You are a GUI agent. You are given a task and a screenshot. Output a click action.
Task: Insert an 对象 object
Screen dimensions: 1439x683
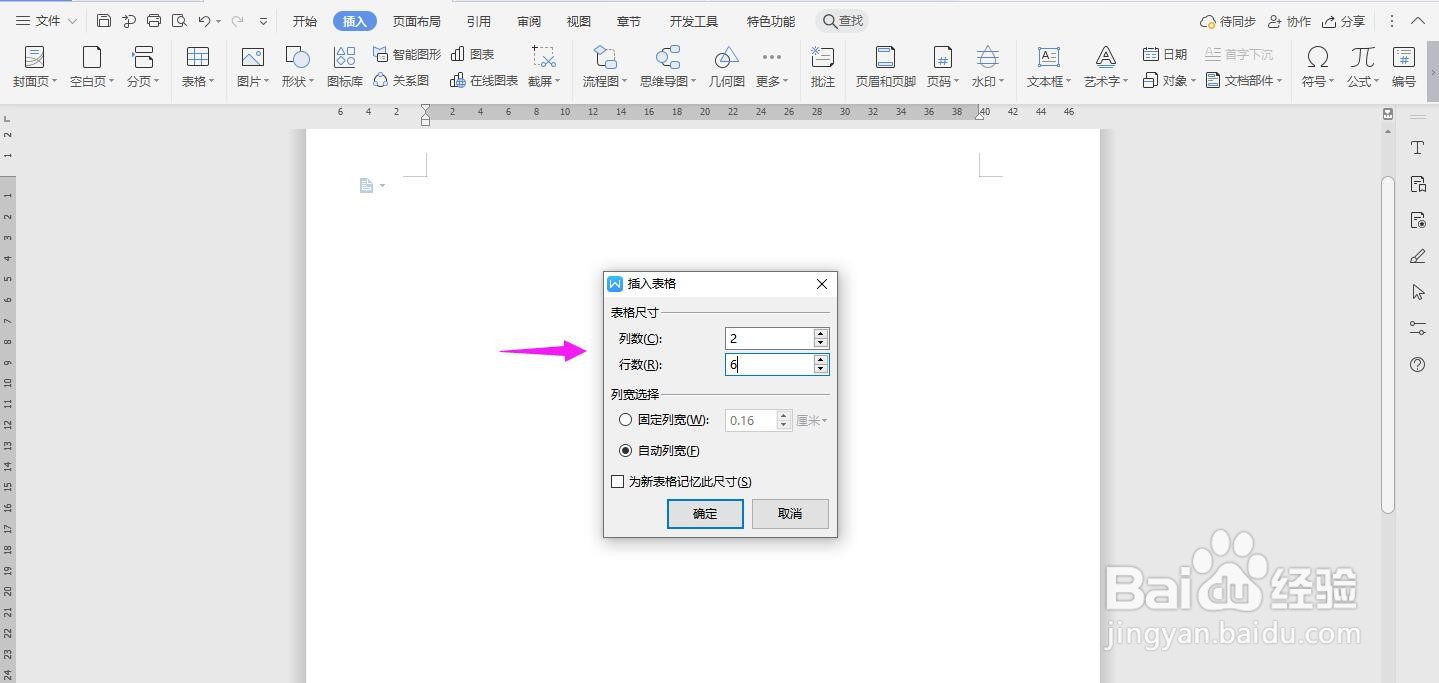coord(1169,80)
